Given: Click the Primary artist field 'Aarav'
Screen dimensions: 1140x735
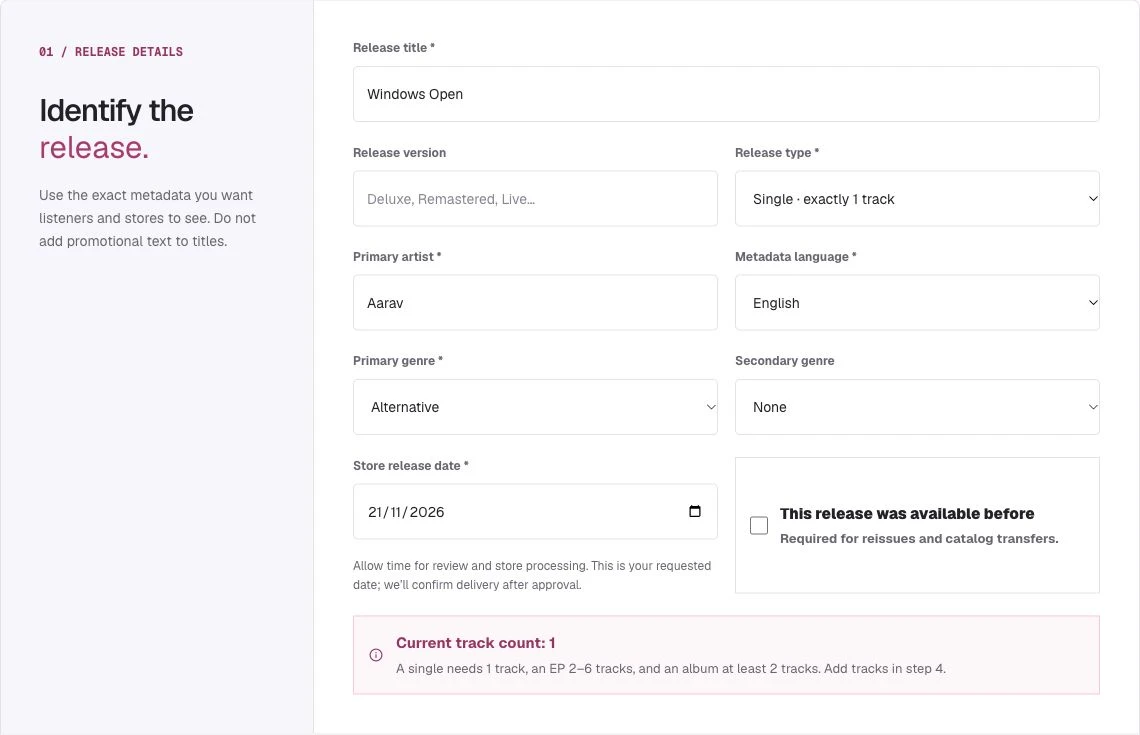Looking at the screenshot, I should 535,302.
